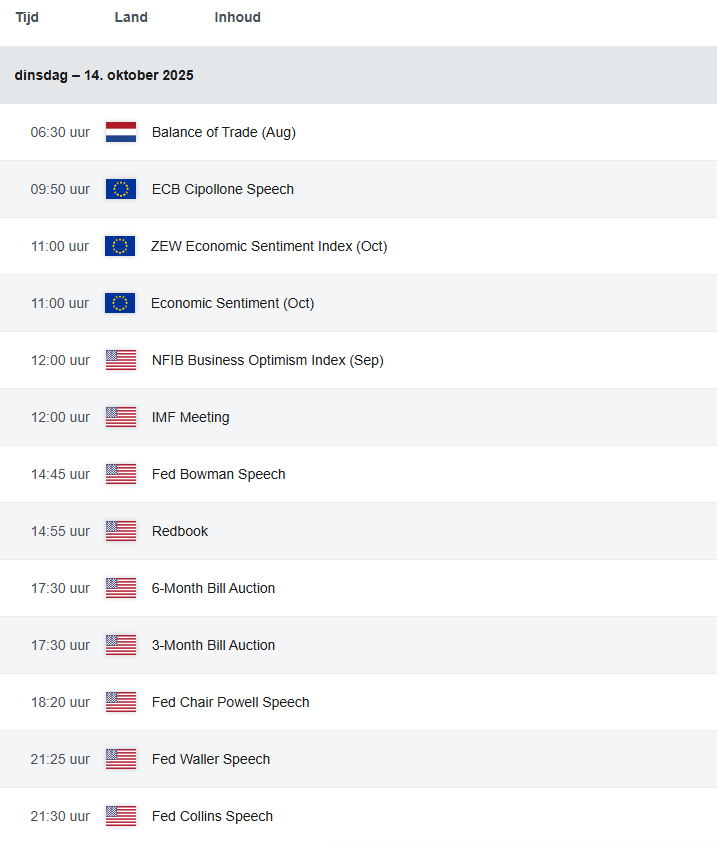Open the 3-Month Bill Auction entry
Image resolution: width=717 pixels, height=843 pixels.
[x=213, y=645]
